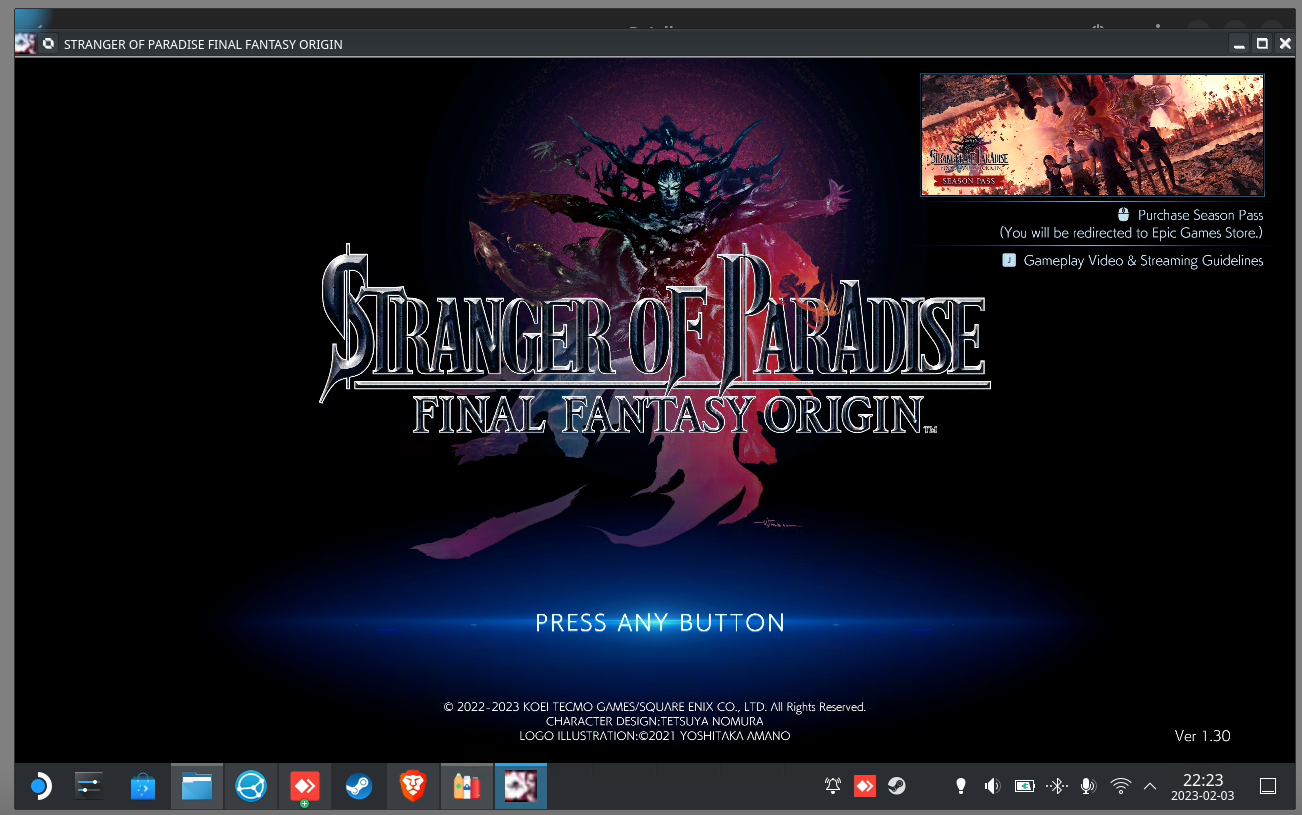The width and height of the screenshot is (1302, 815).
Task: Select the Stranger of Paradise taskbar entry
Action: tap(521, 787)
